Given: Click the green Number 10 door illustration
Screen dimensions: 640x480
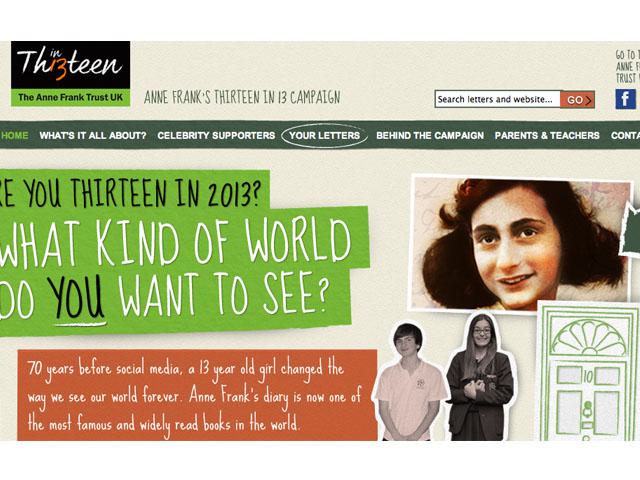Looking at the screenshot, I should (x=589, y=371).
